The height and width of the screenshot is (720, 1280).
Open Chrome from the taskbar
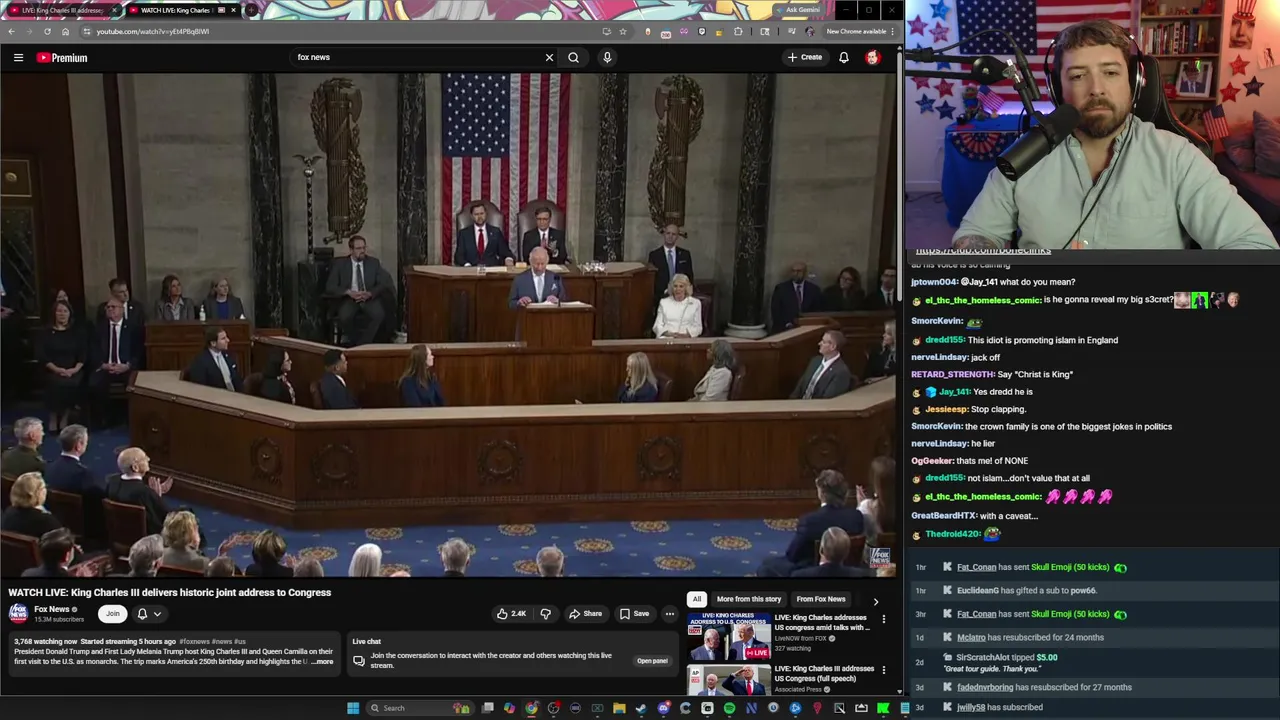click(531, 708)
